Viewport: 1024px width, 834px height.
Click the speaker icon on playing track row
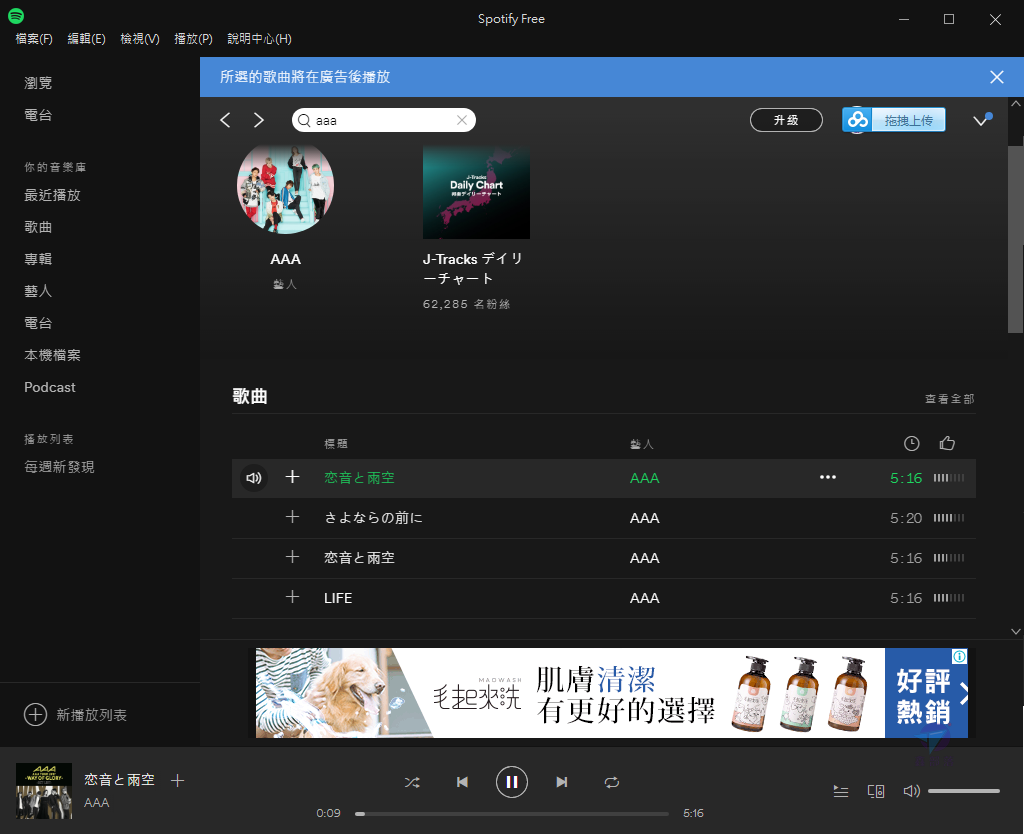[254, 478]
